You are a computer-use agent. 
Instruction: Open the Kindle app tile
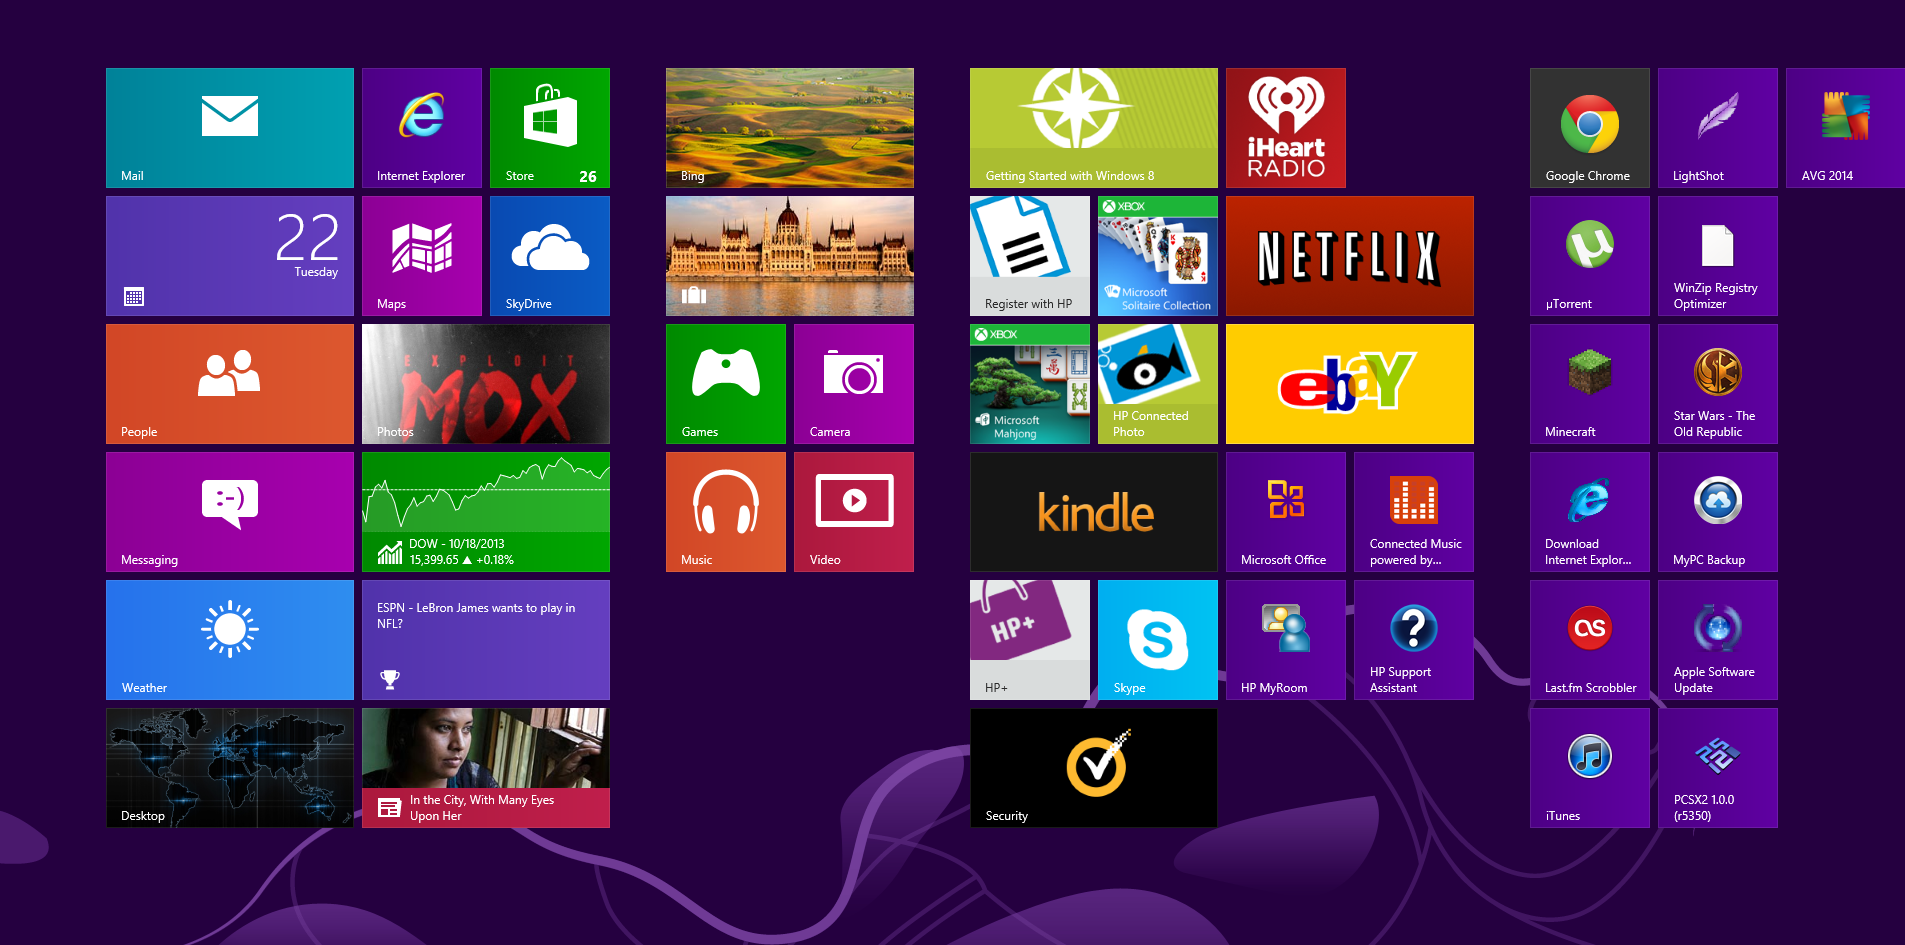[1093, 511]
